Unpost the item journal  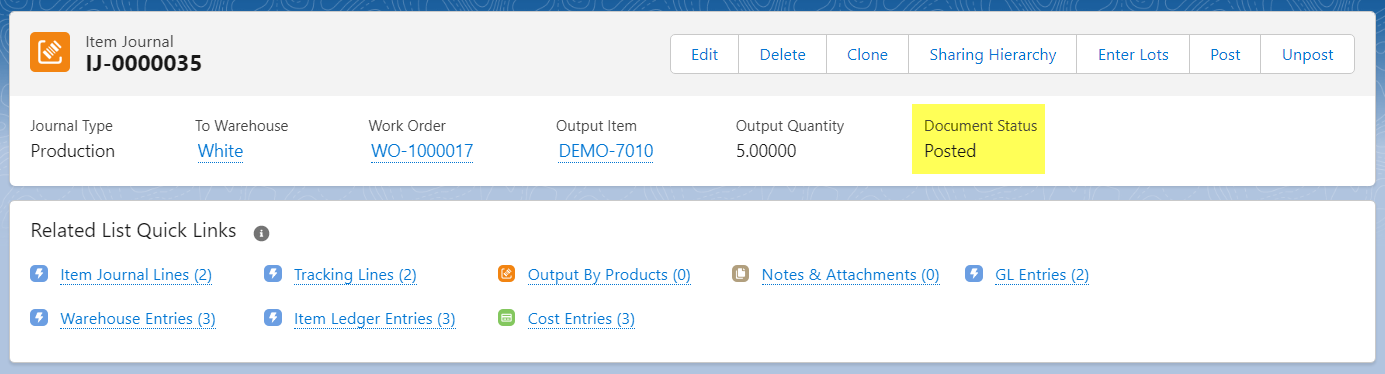[x=1308, y=54]
